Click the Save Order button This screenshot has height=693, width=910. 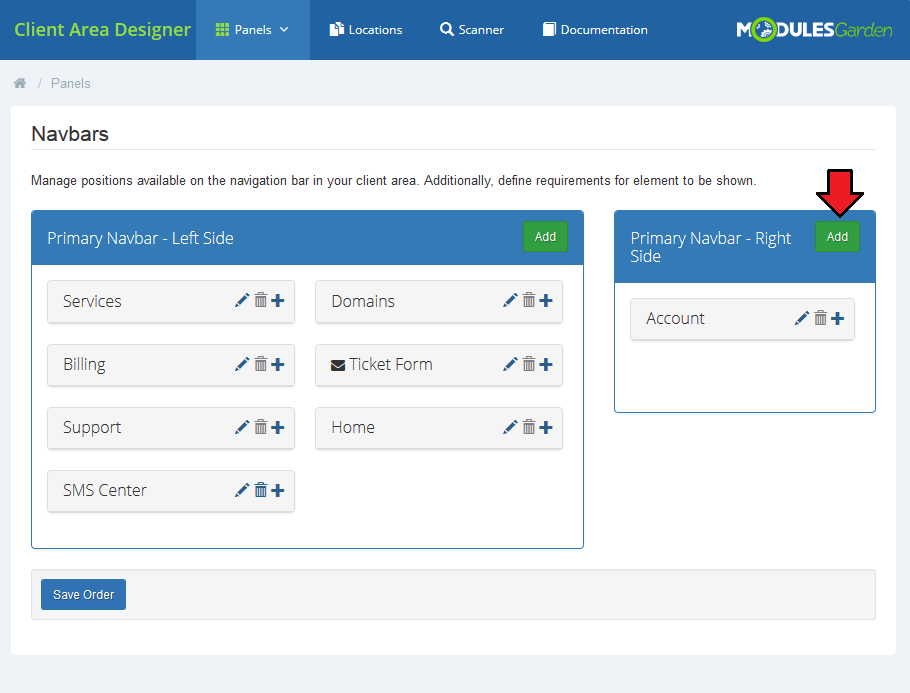point(84,594)
